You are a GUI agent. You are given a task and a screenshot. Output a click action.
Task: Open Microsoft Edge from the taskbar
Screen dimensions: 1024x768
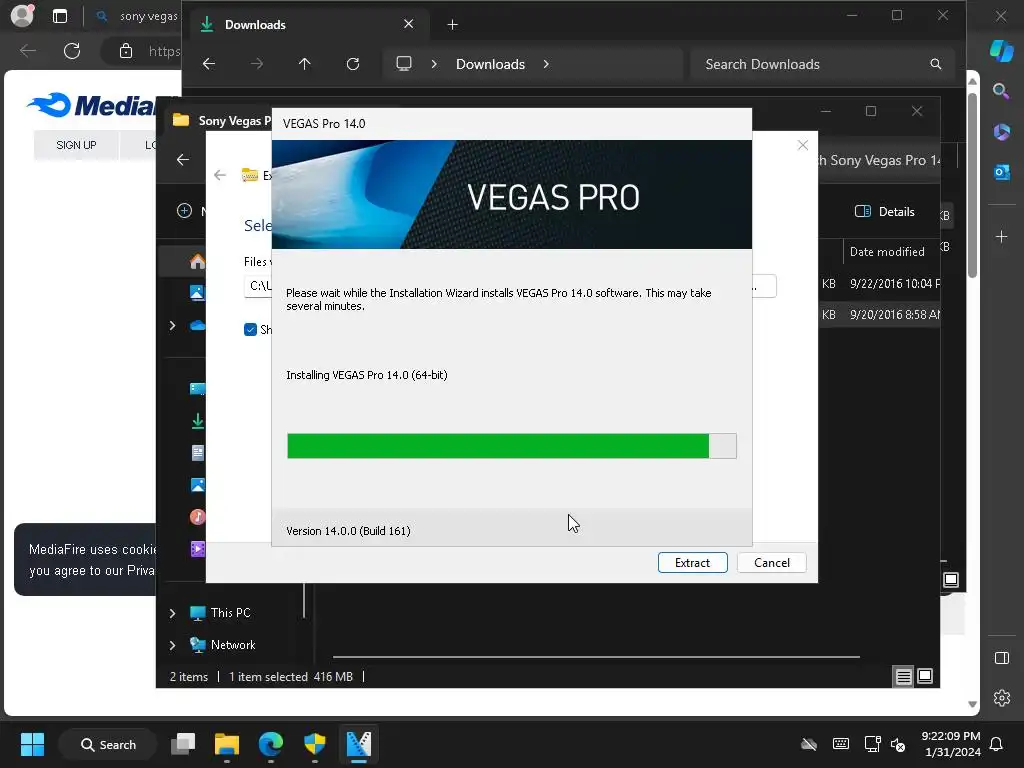[270, 744]
